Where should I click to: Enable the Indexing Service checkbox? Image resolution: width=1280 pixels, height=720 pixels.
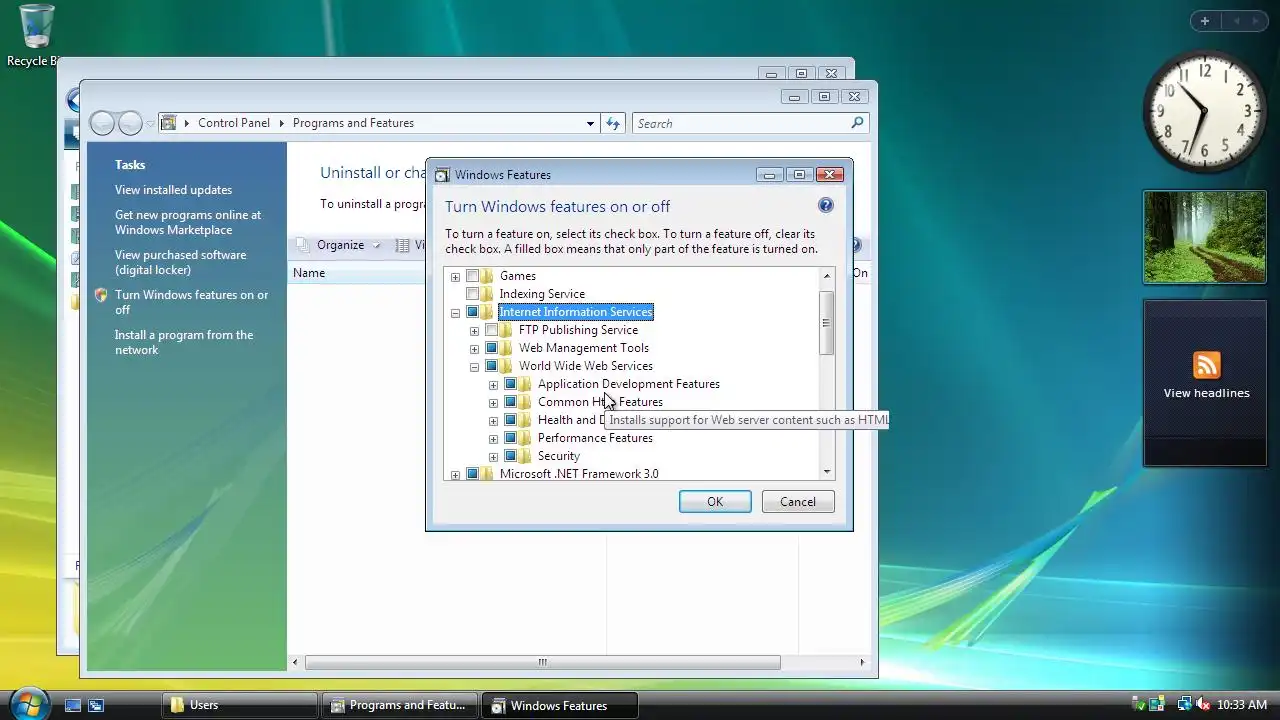(472, 294)
